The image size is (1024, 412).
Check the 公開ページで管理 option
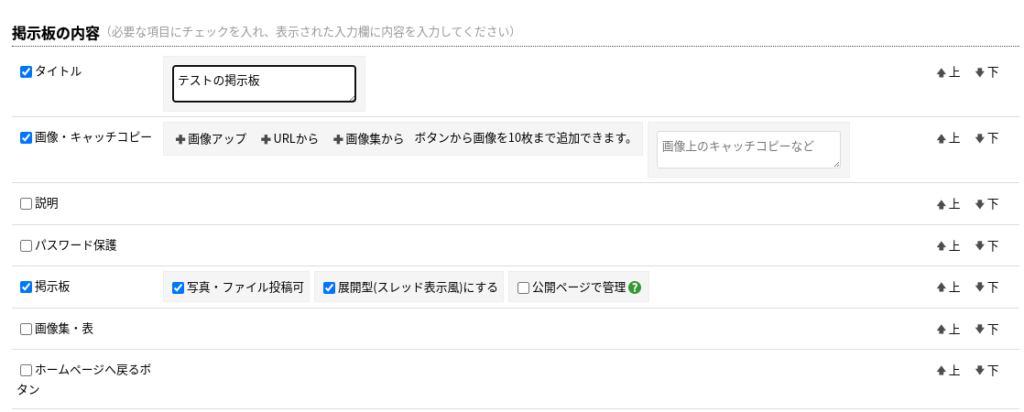click(x=523, y=288)
